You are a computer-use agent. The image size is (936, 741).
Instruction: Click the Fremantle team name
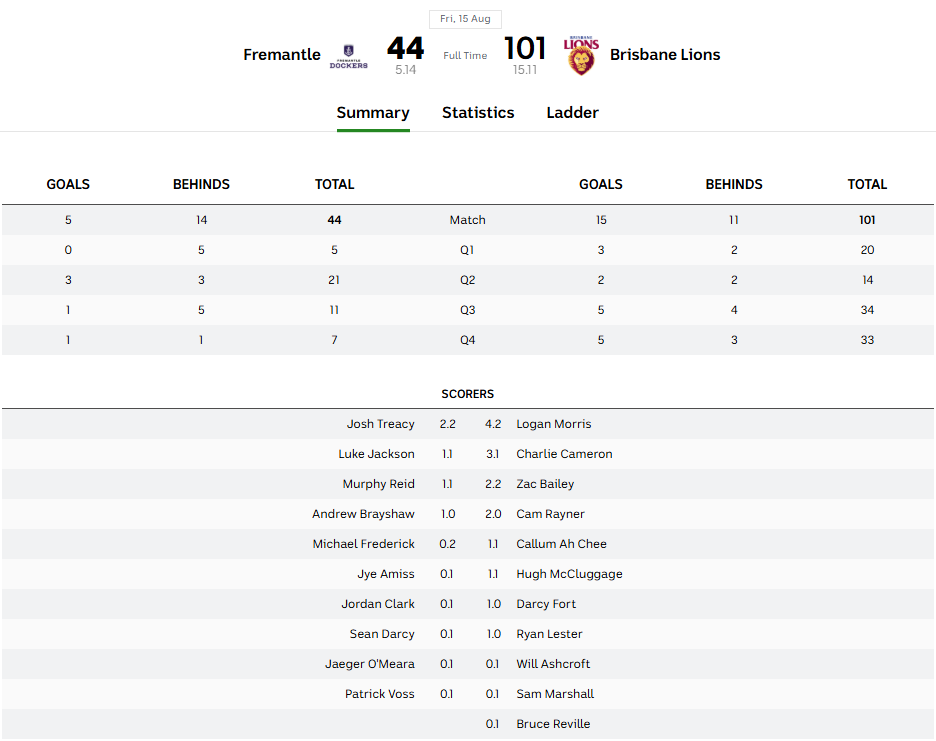pyautogui.click(x=282, y=55)
